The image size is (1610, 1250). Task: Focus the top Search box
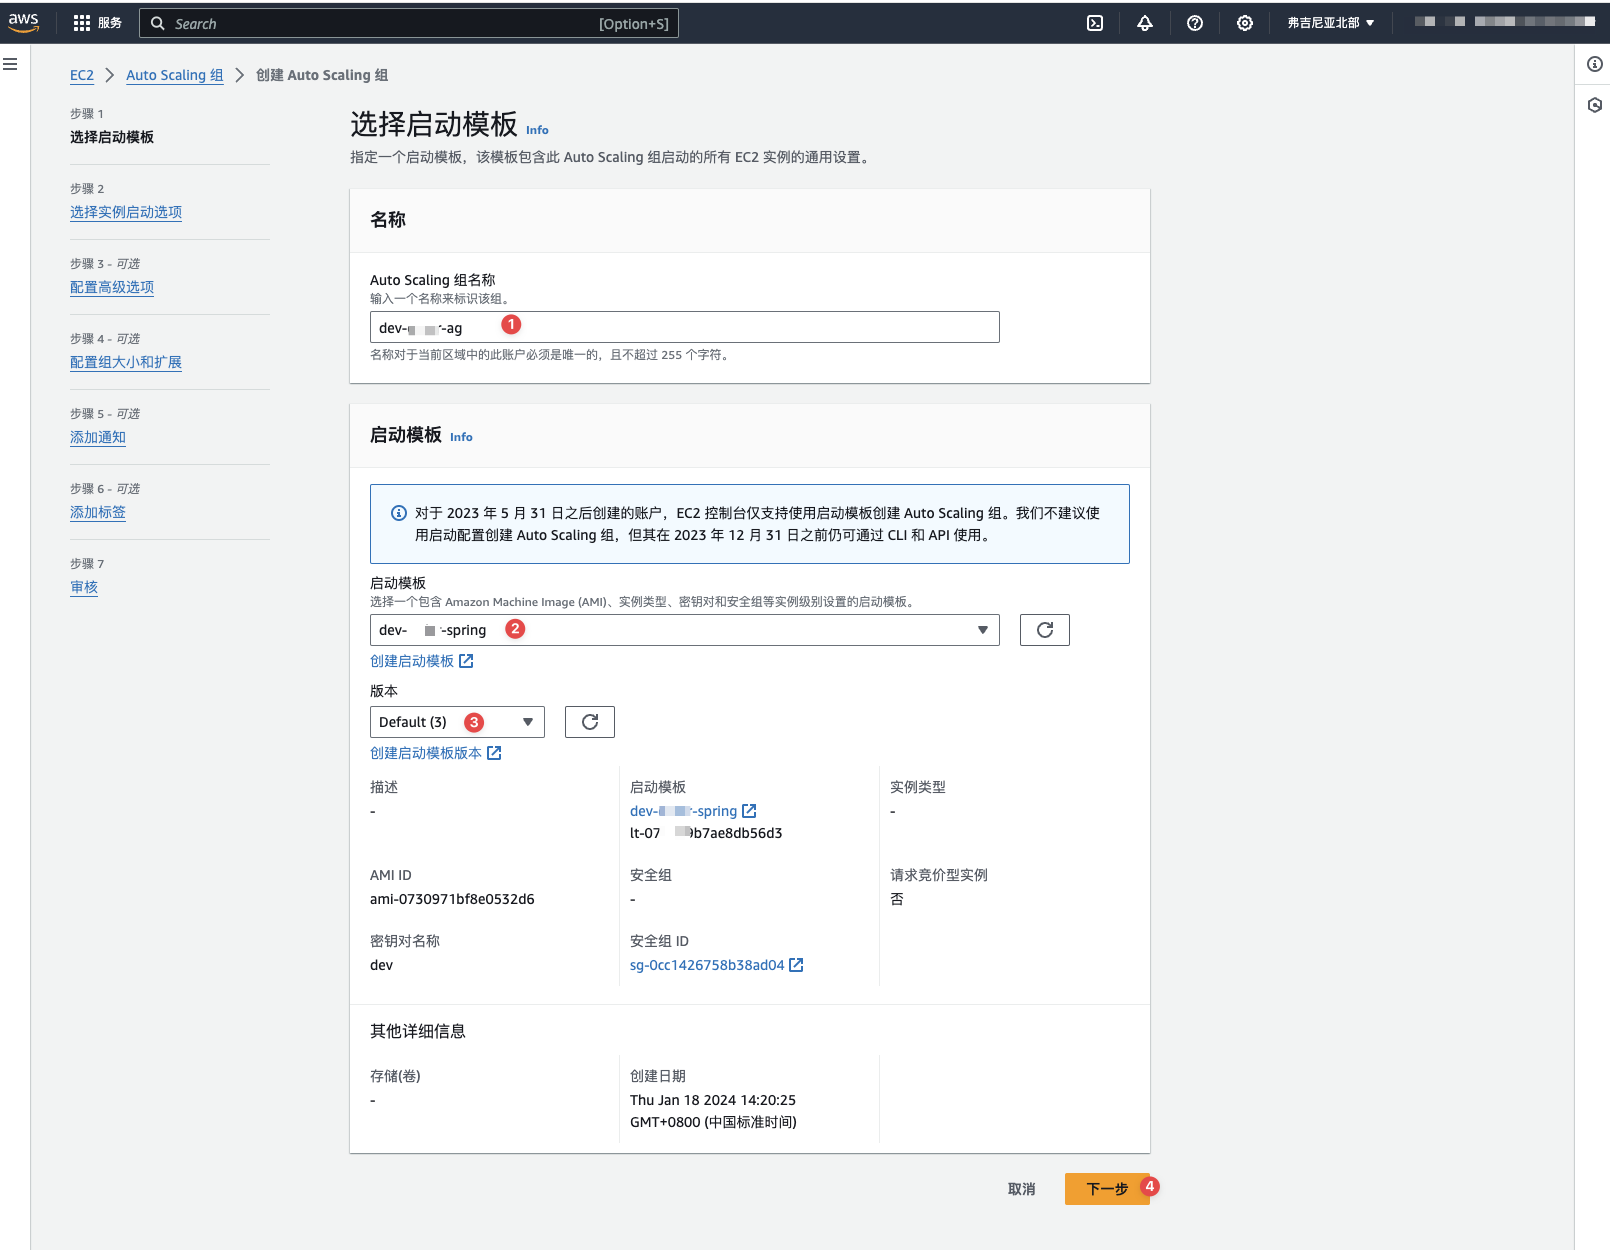coord(409,23)
